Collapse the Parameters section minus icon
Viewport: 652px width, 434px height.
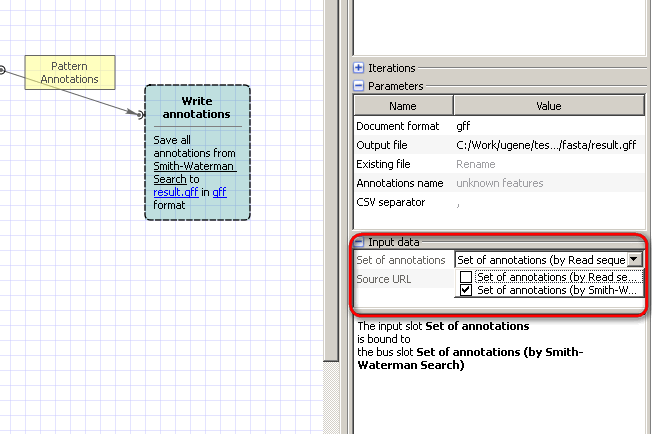coord(359,86)
